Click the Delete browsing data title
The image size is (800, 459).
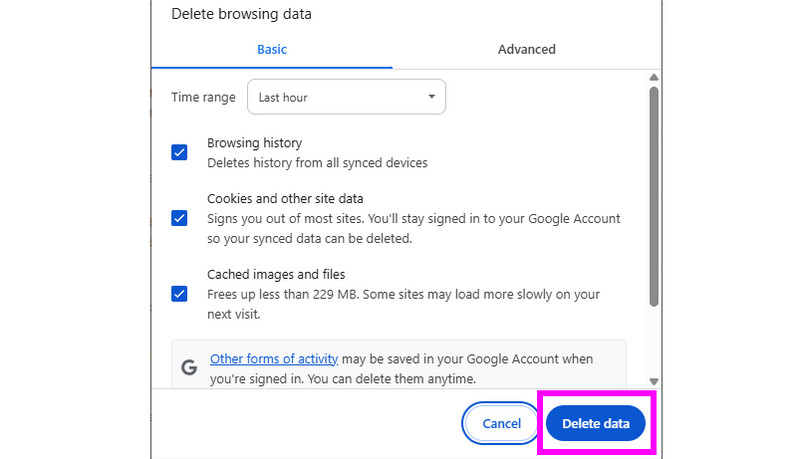pyautogui.click(x=241, y=14)
